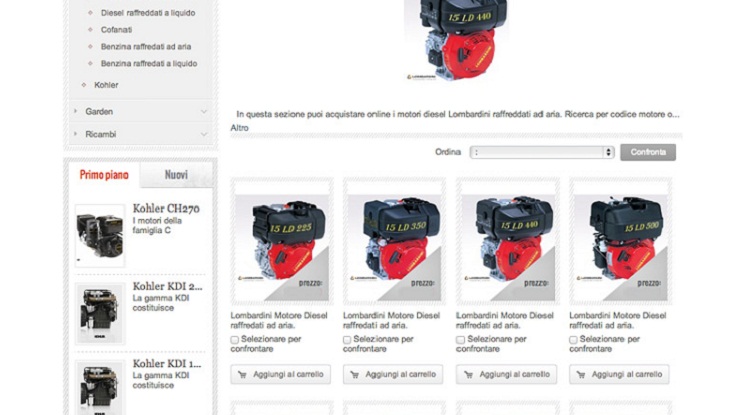Open the Altro read-more link

(239, 128)
